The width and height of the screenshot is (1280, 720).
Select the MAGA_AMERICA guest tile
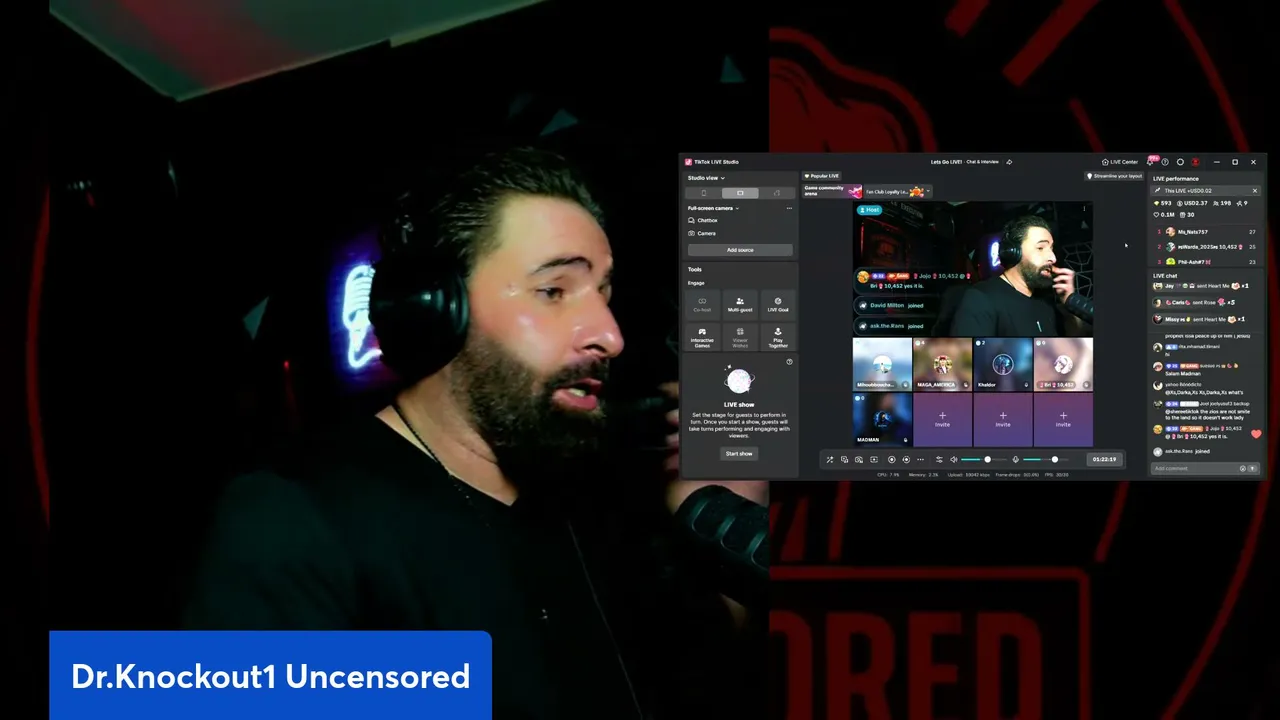(942, 364)
